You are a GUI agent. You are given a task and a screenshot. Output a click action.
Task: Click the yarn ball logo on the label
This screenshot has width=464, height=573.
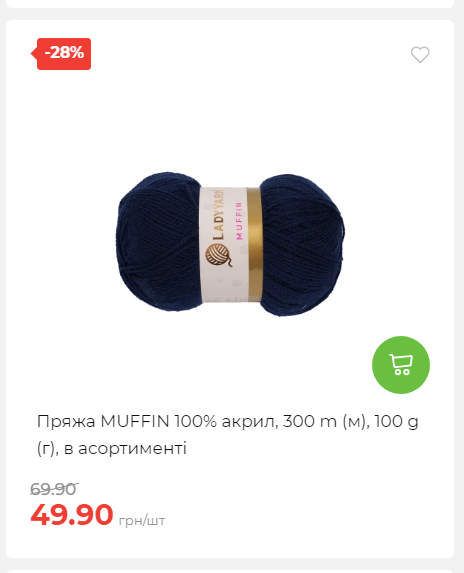point(218,255)
